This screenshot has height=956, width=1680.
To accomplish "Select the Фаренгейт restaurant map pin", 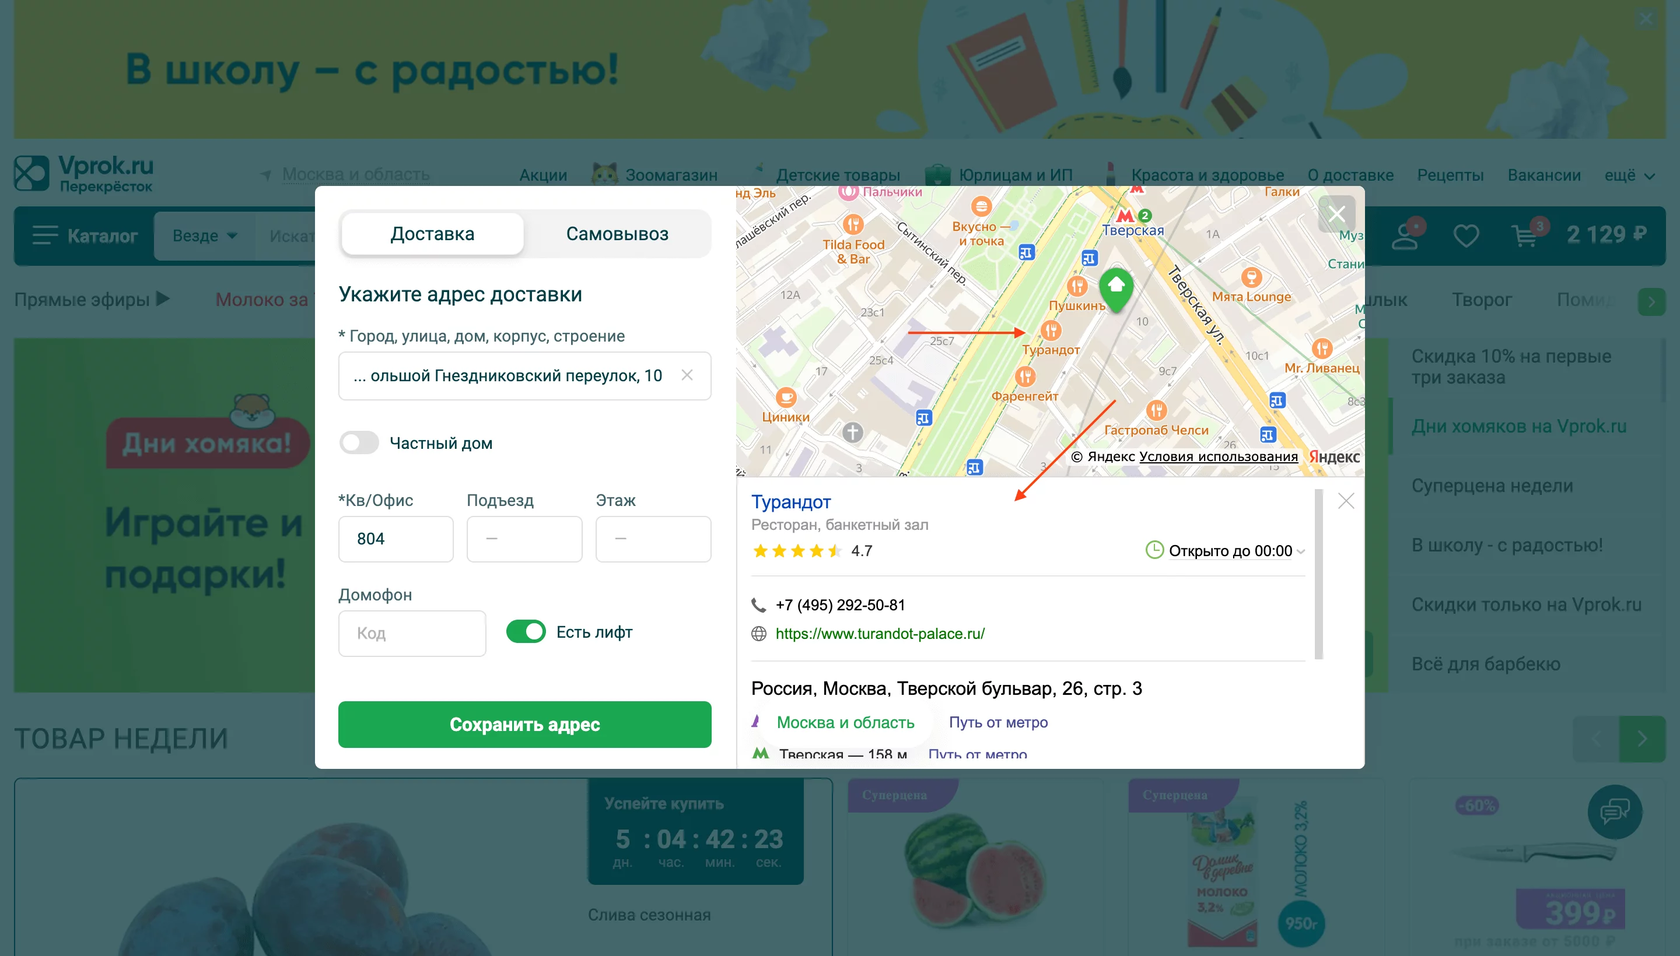I will (x=1025, y=376).
